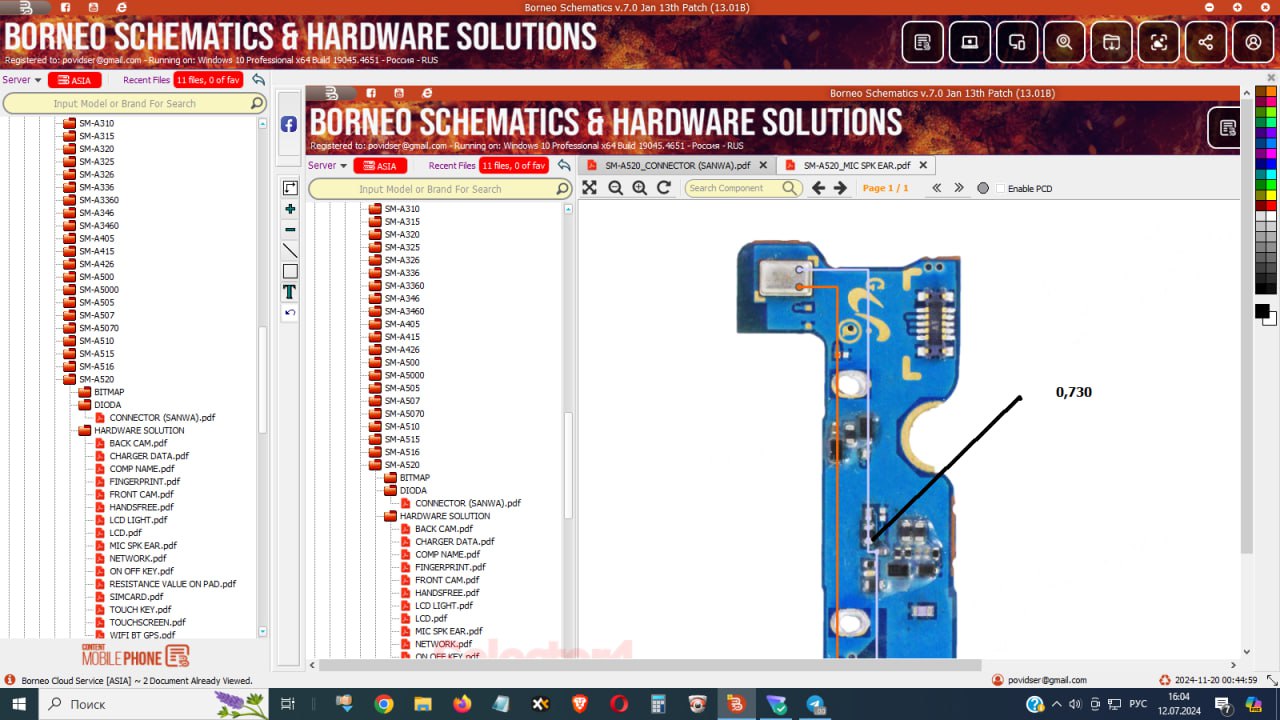The width and height of the screenshot is (1280, 720).
Task: Click the account profile button in the main header
Action: (1253, 42)
